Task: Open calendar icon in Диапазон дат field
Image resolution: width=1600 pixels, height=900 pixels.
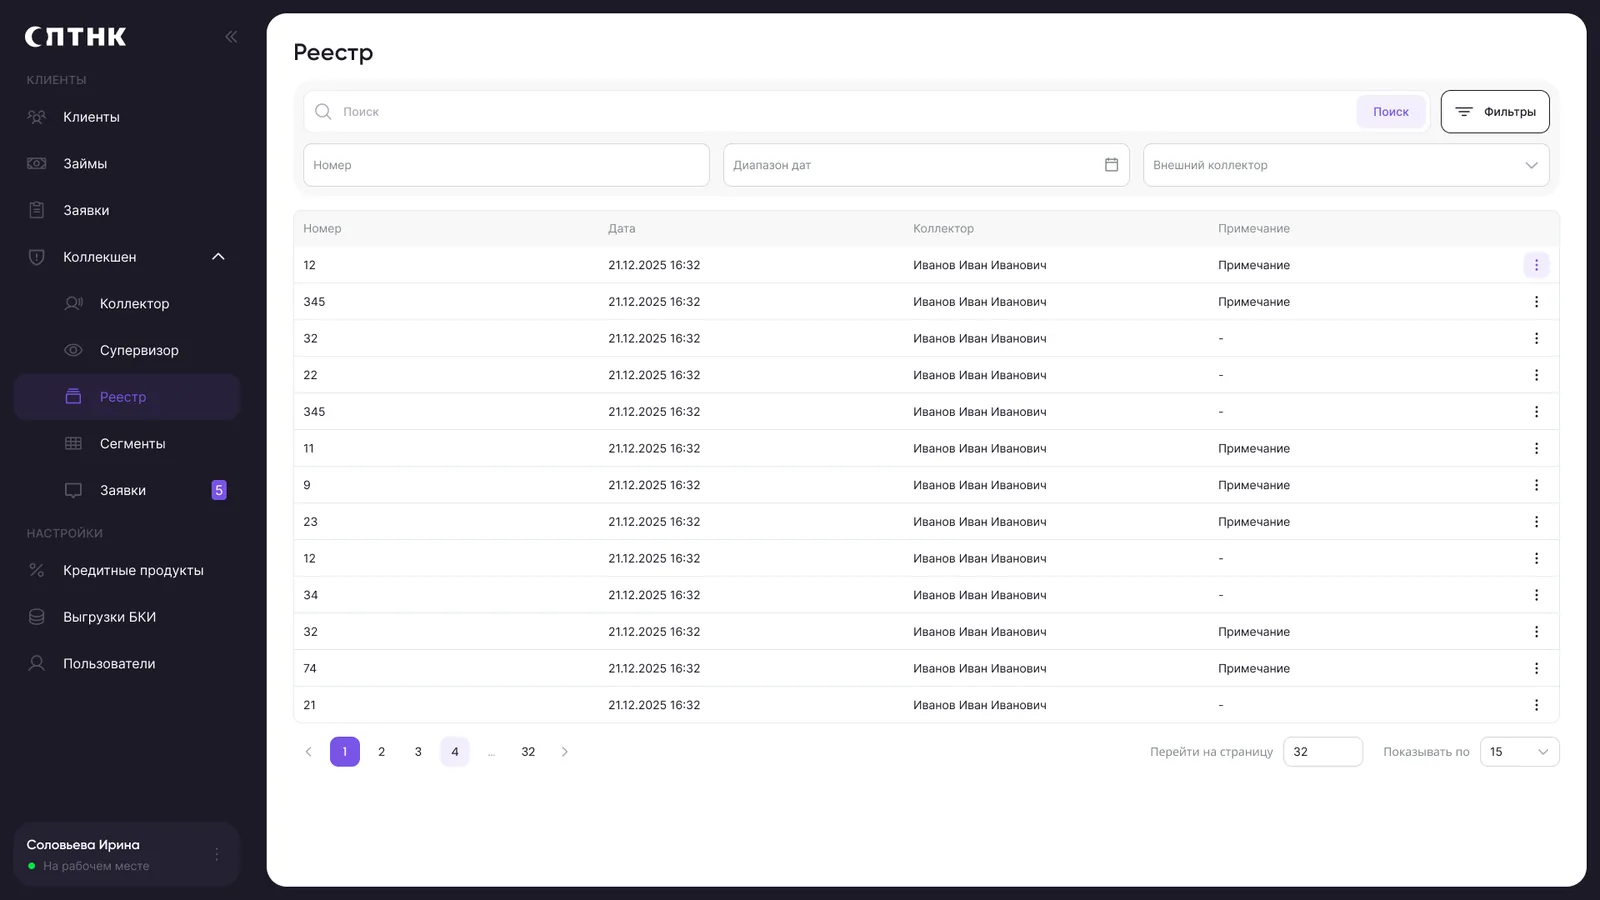Action: pos(1111,165)
